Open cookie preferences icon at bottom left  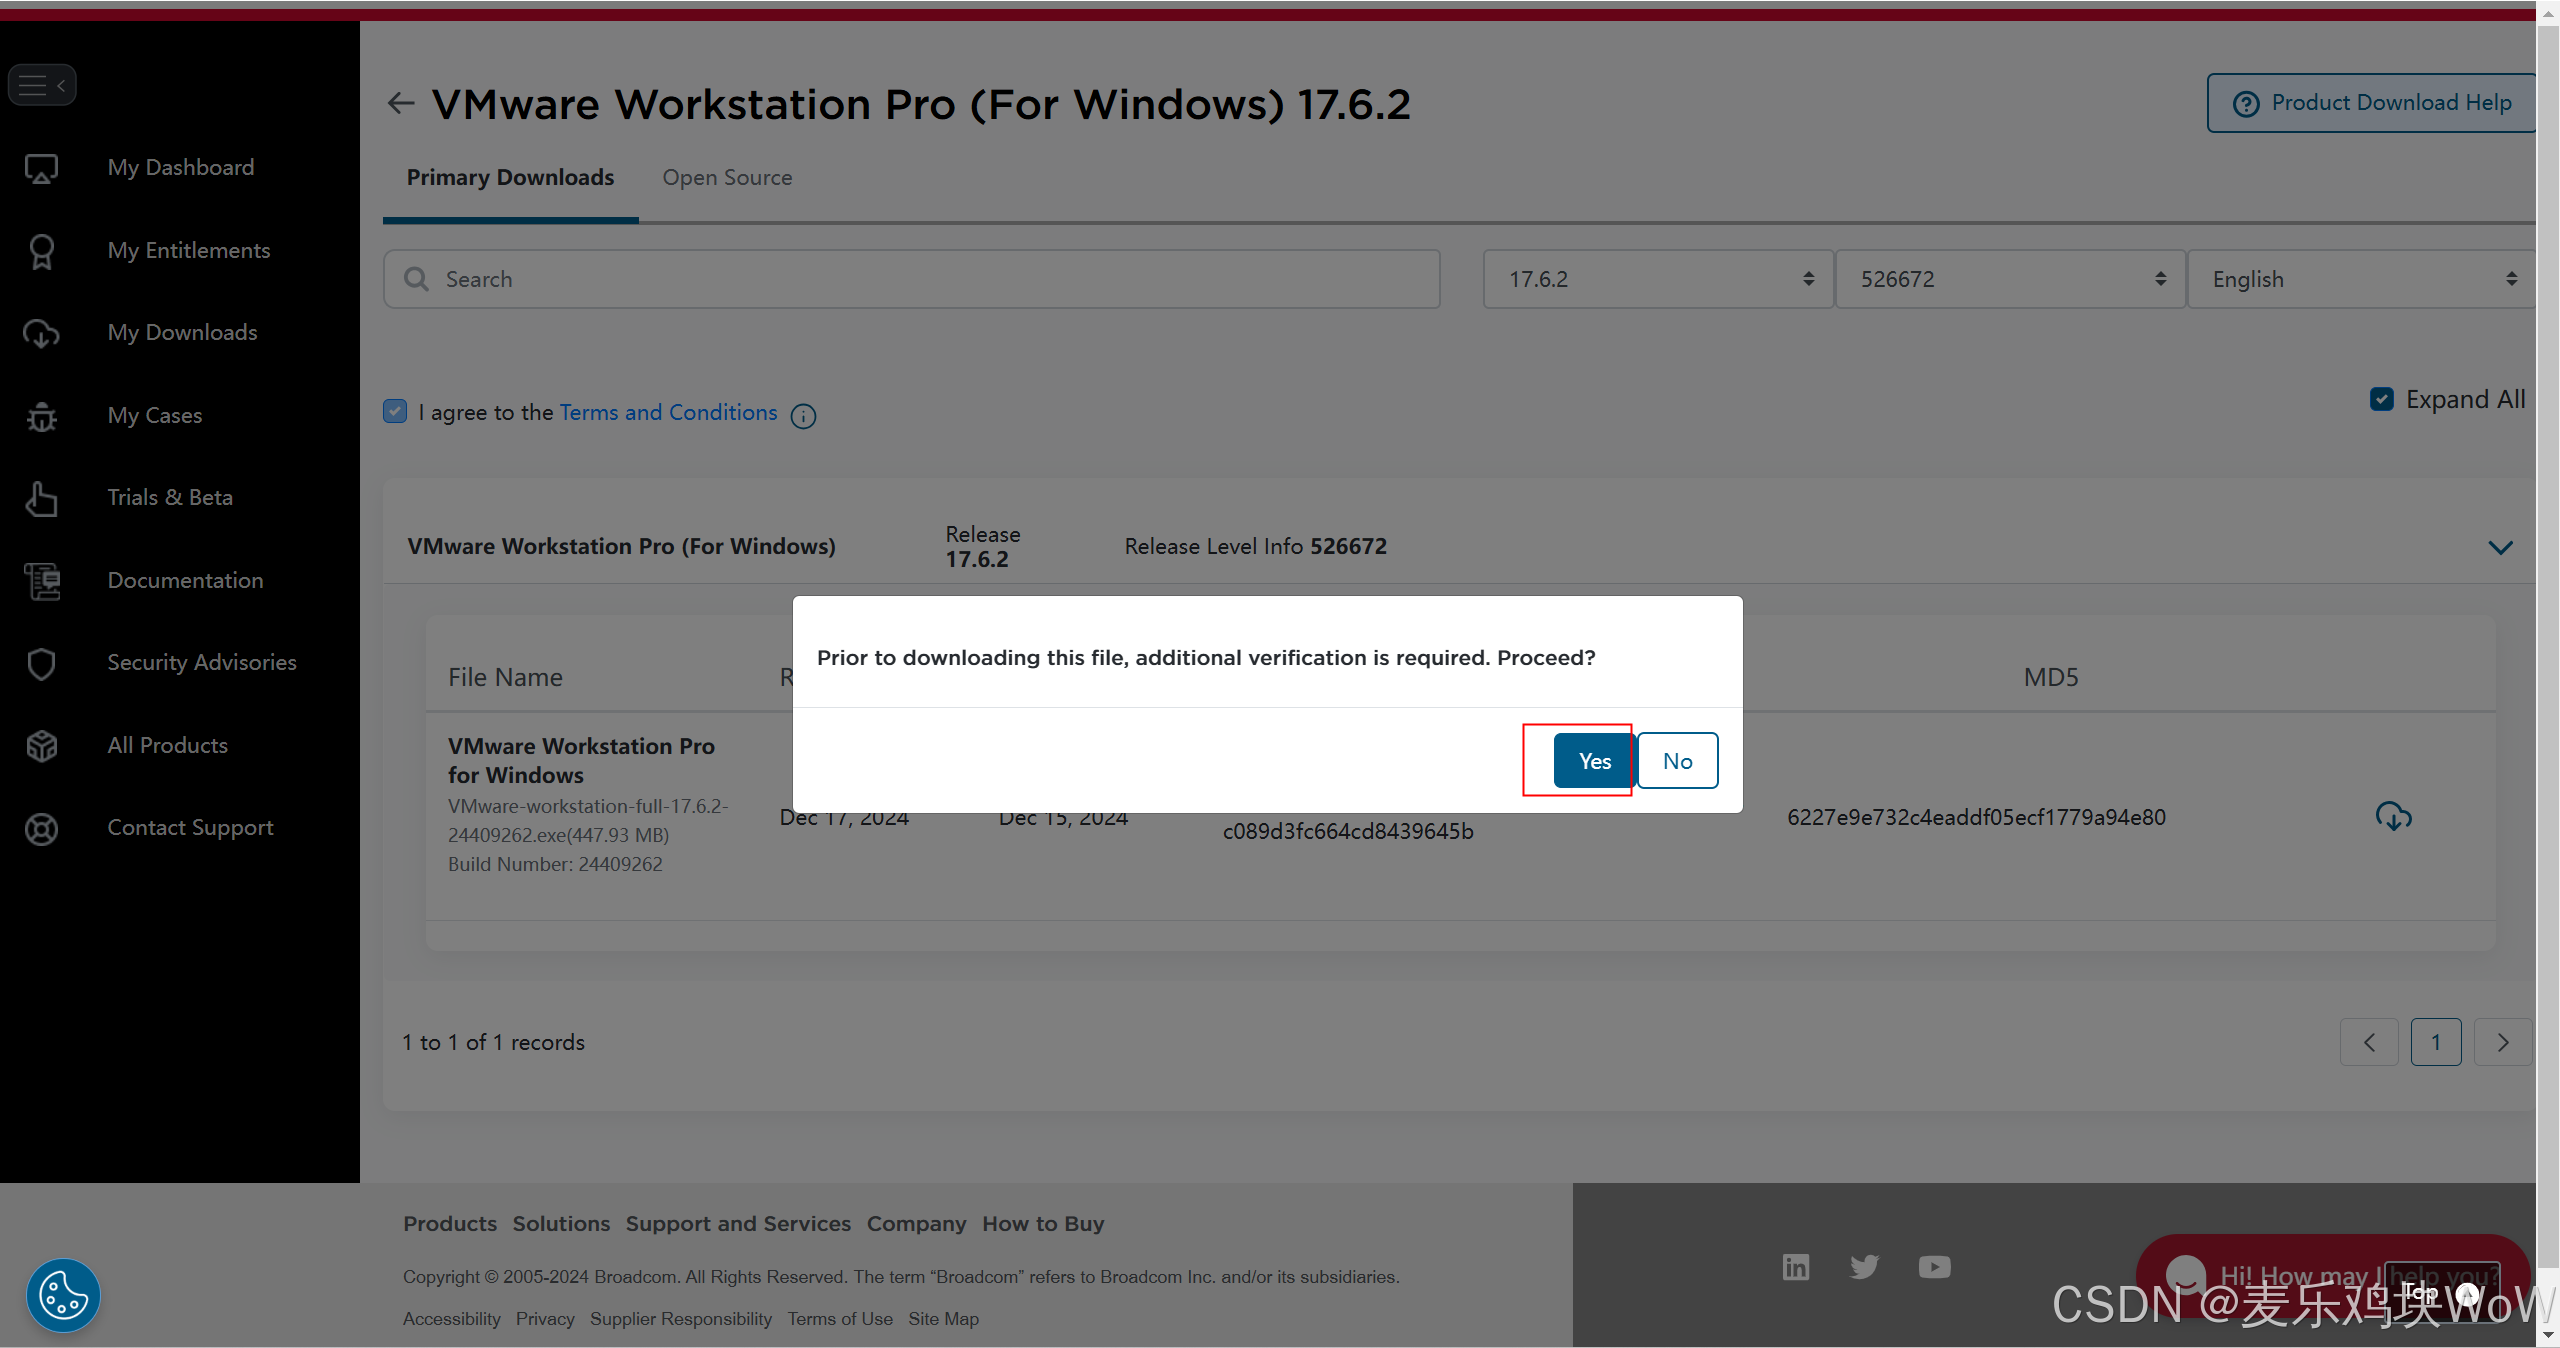pyautogui.click(x=63, y=1295)
